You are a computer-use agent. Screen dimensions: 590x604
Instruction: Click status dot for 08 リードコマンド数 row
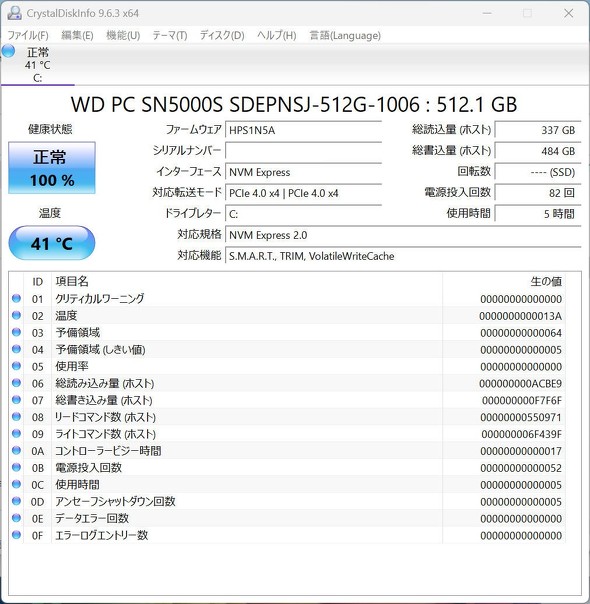coord(16,416)
